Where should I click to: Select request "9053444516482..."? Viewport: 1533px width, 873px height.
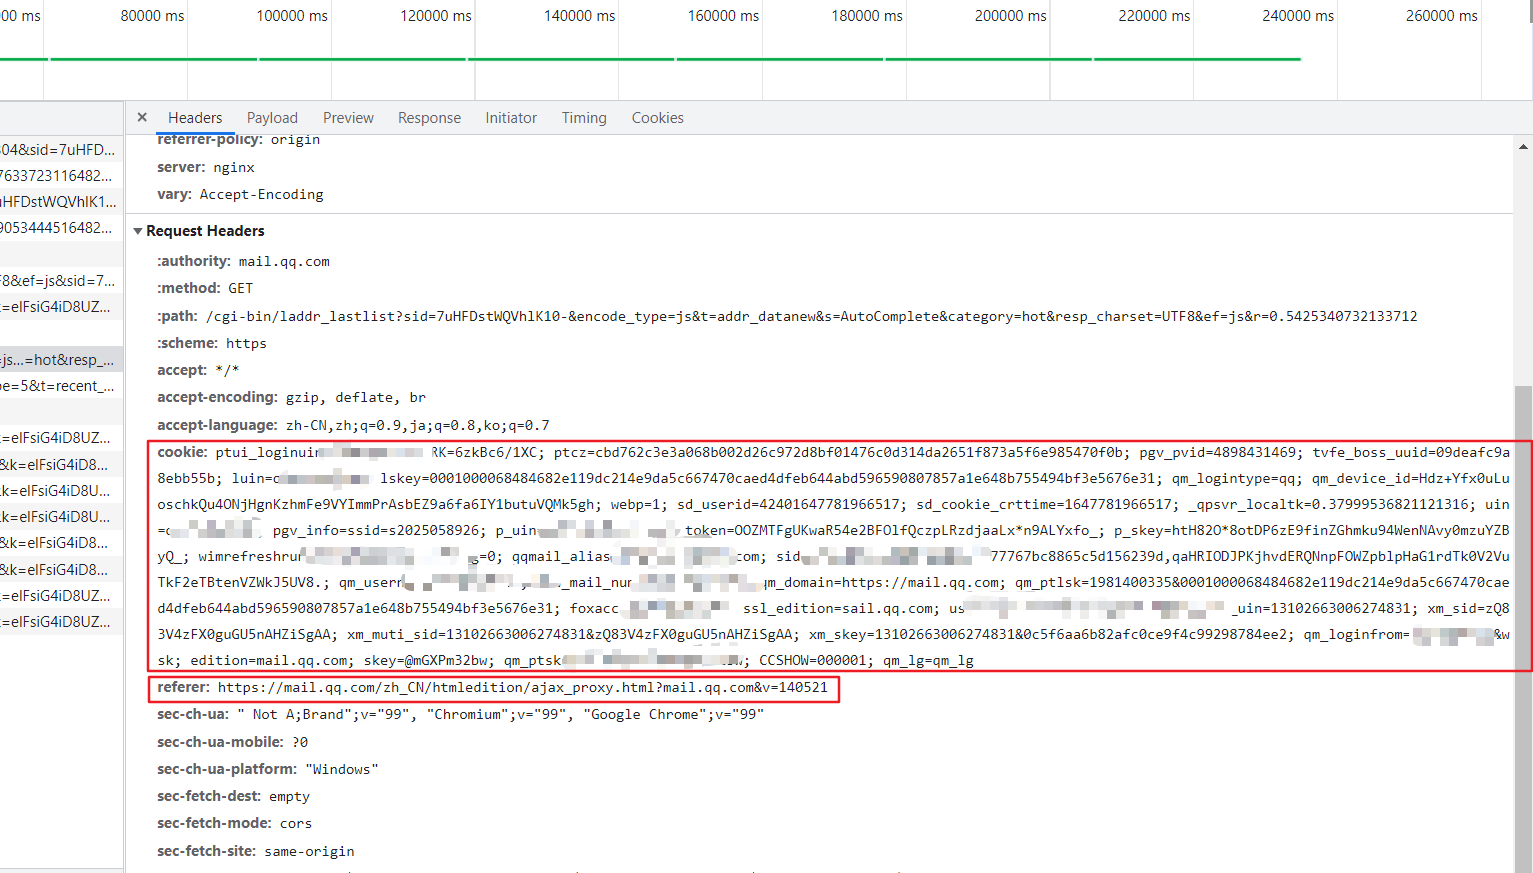61,228
